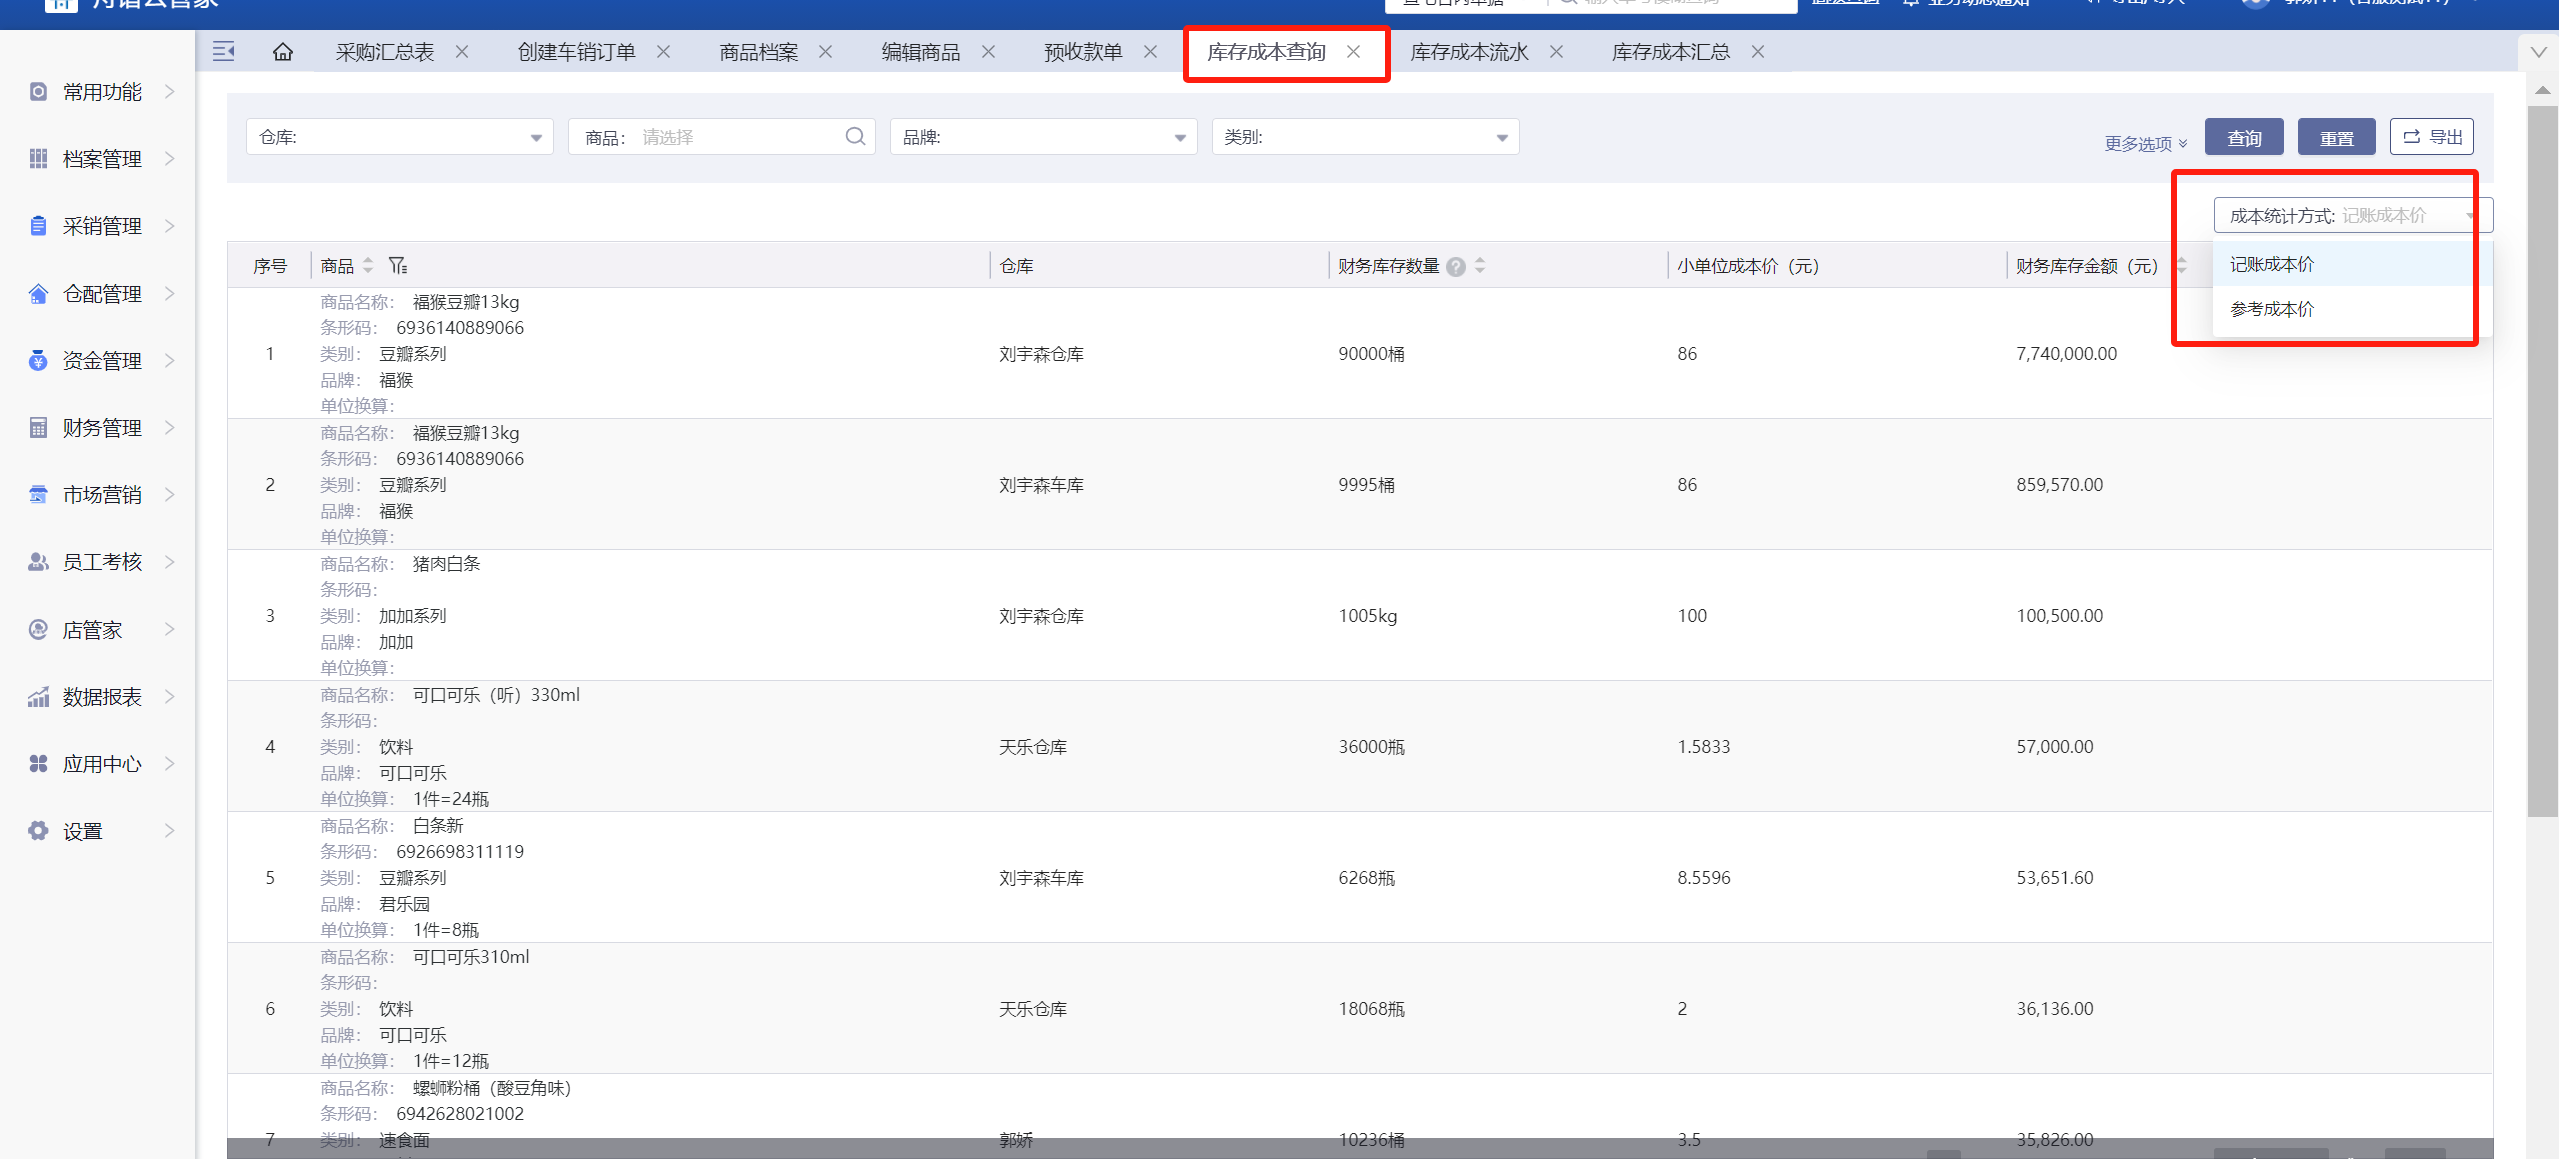Open the 仓库 dropdown
This screenshot has height=1159, width=2559.
pyautogui.click(x=399, y=137)
